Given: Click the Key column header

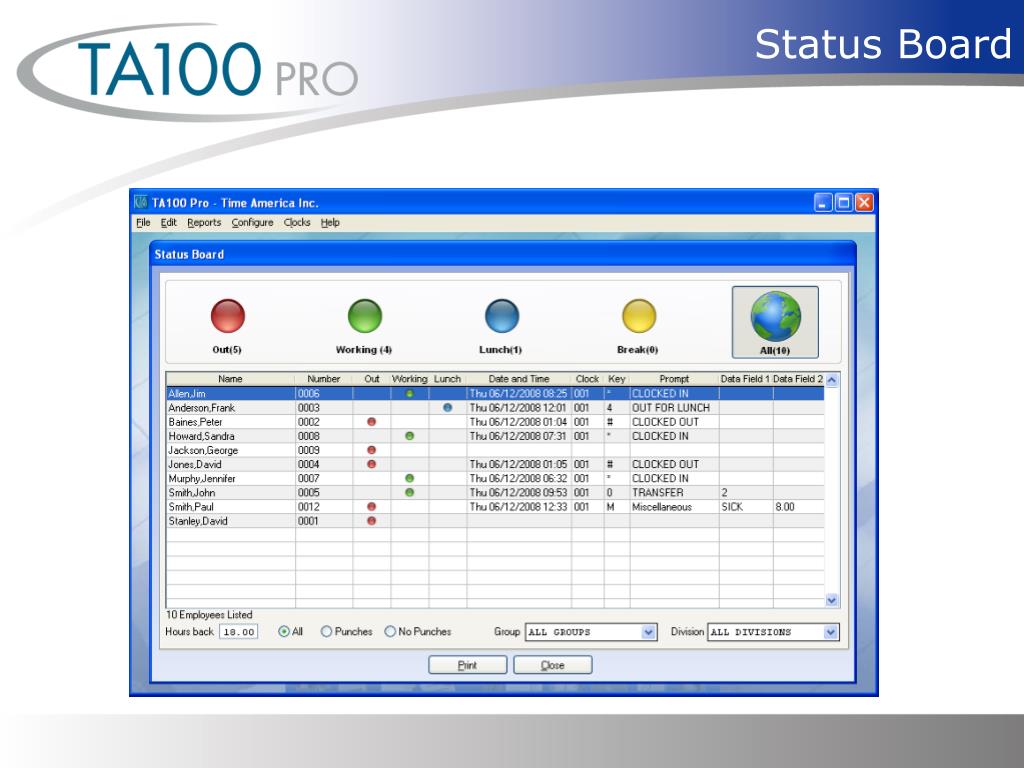Looking at the screenshot, I should coord(617,379).
